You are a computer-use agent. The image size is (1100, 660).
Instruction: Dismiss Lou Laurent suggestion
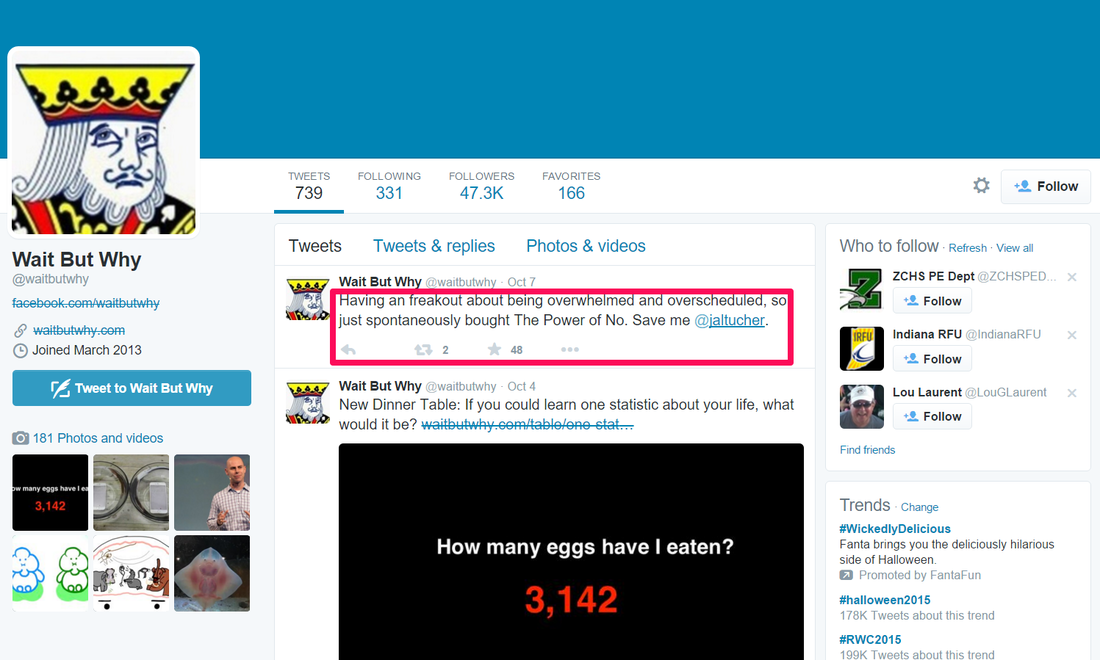(1072, 393)
